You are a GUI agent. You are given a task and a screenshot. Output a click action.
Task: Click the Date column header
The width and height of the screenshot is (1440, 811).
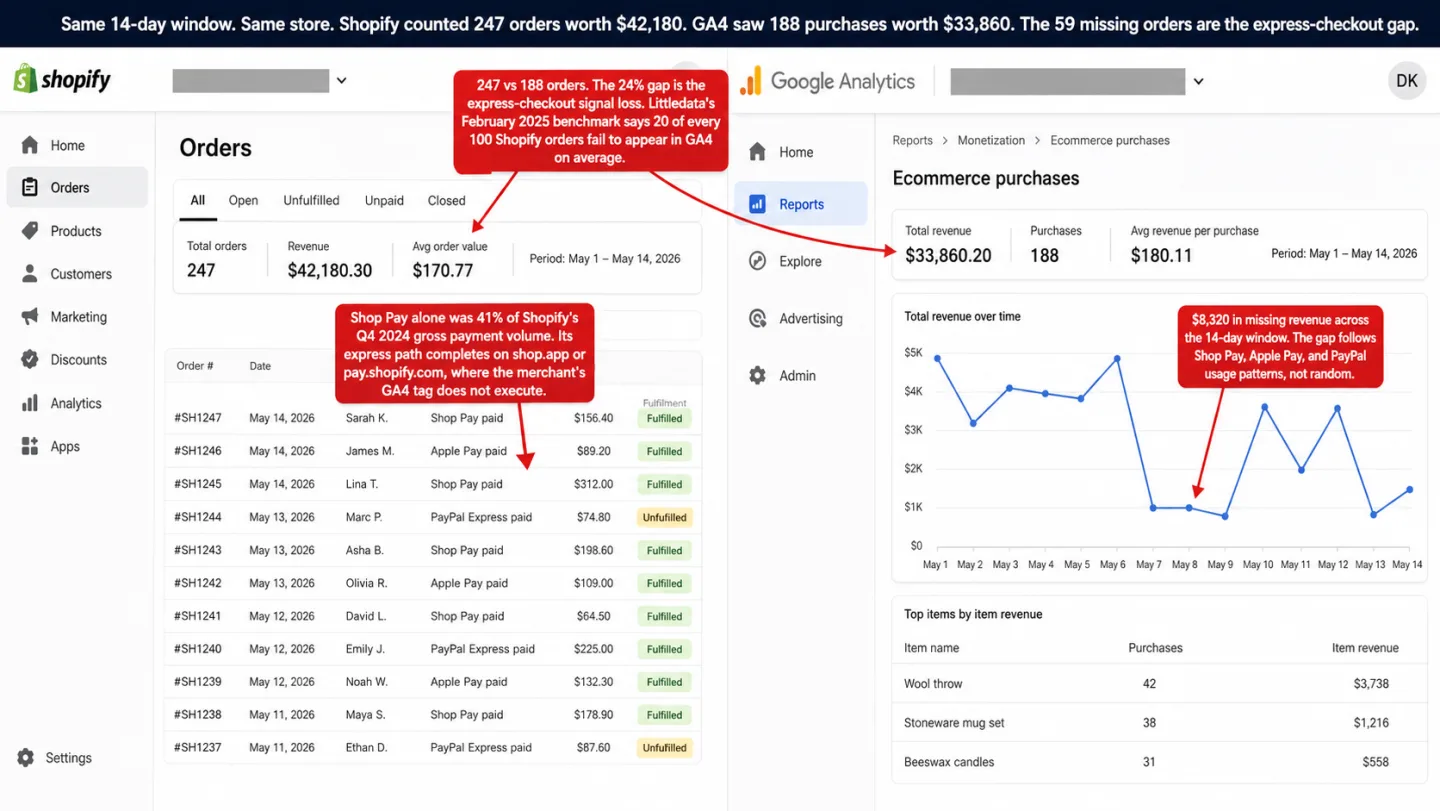260,366
